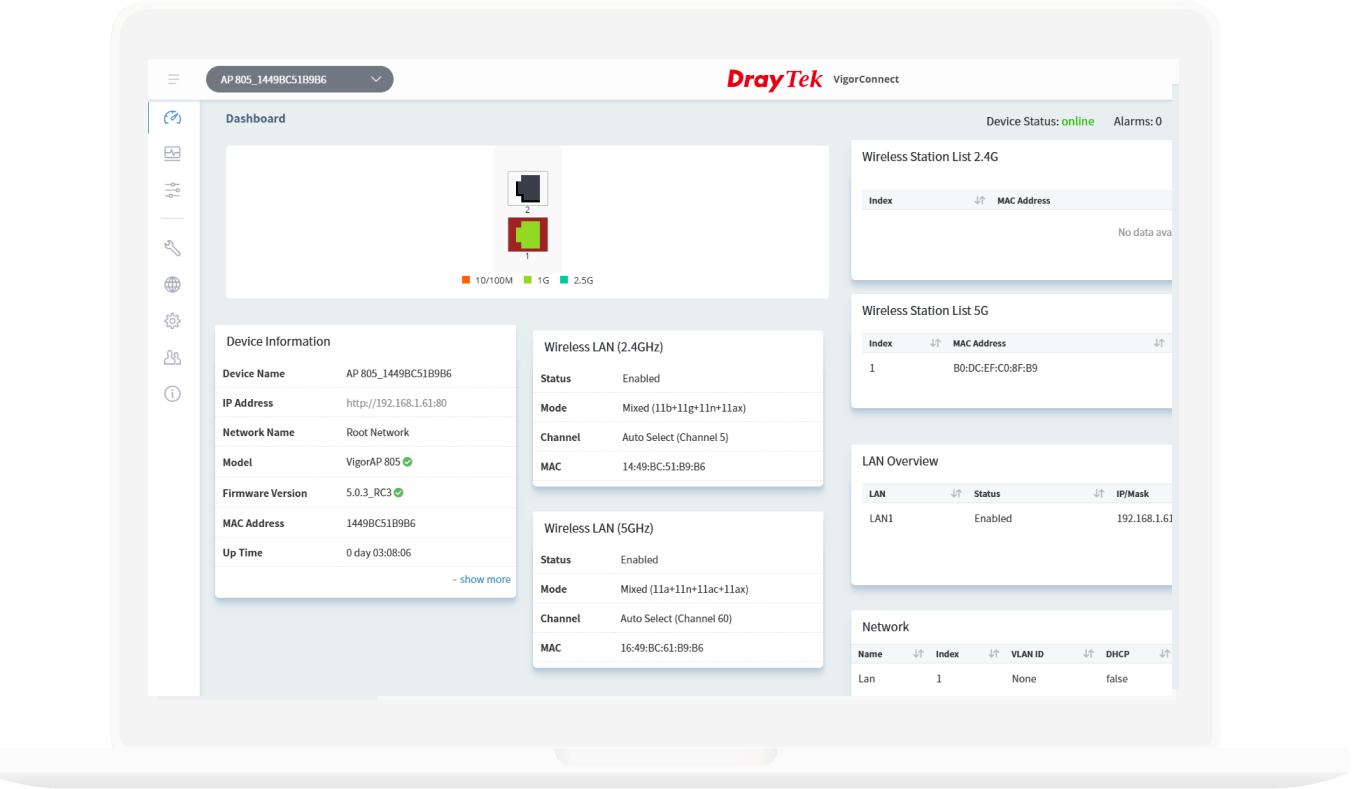Click the Alarms: 0 indicator

click(1138, 122)
